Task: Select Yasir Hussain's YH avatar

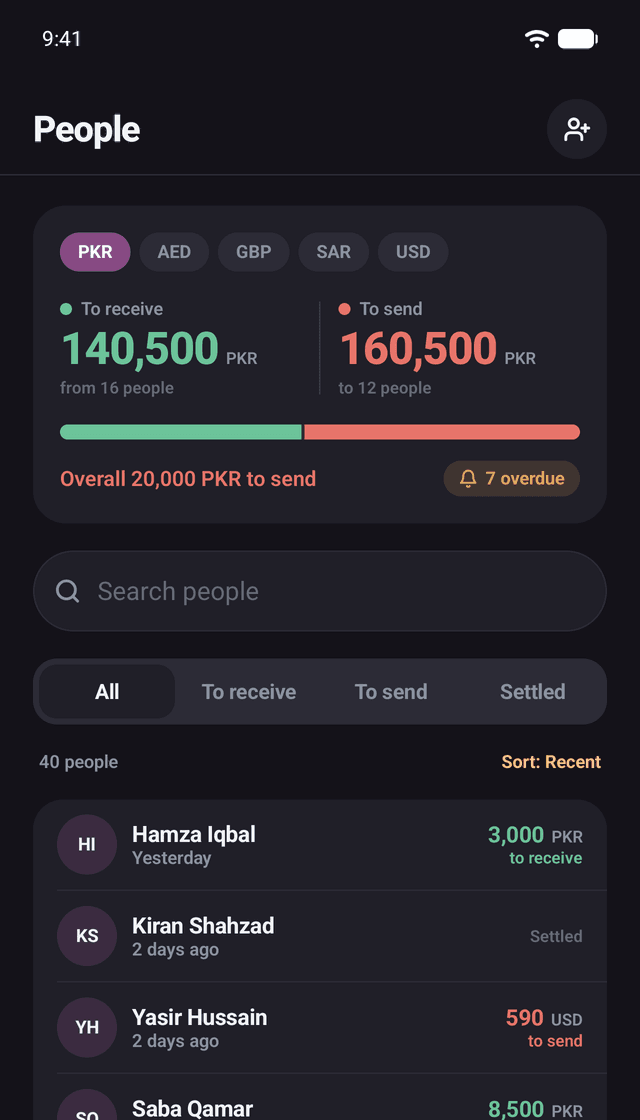Action: [x=87, y=1027]
